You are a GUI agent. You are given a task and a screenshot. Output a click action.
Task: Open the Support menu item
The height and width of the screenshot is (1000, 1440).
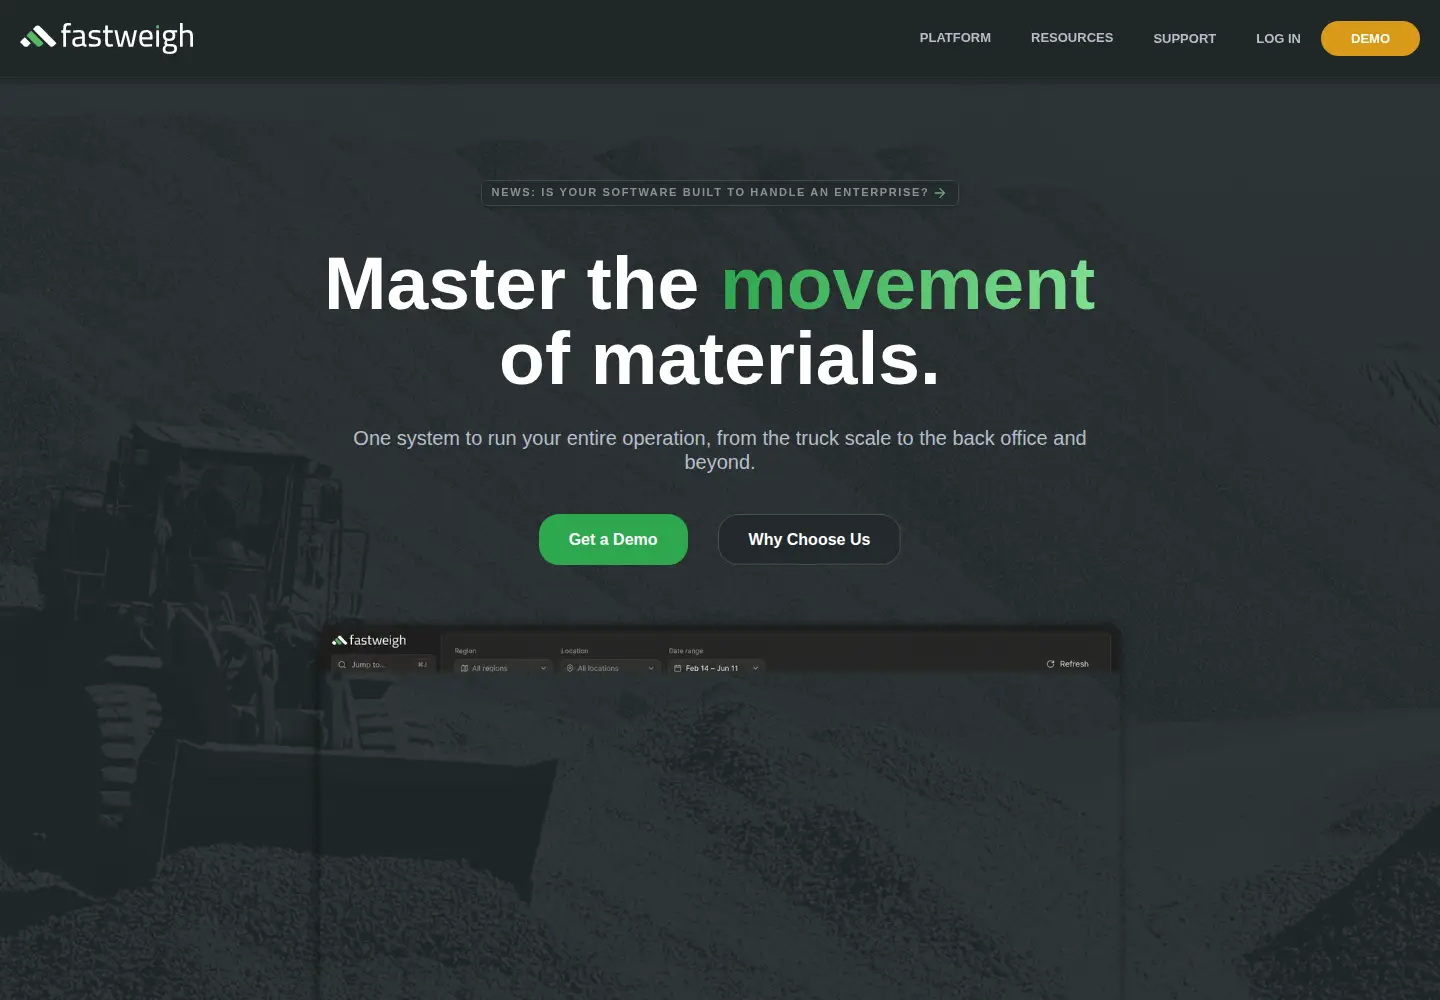[x=1184, y=38]
